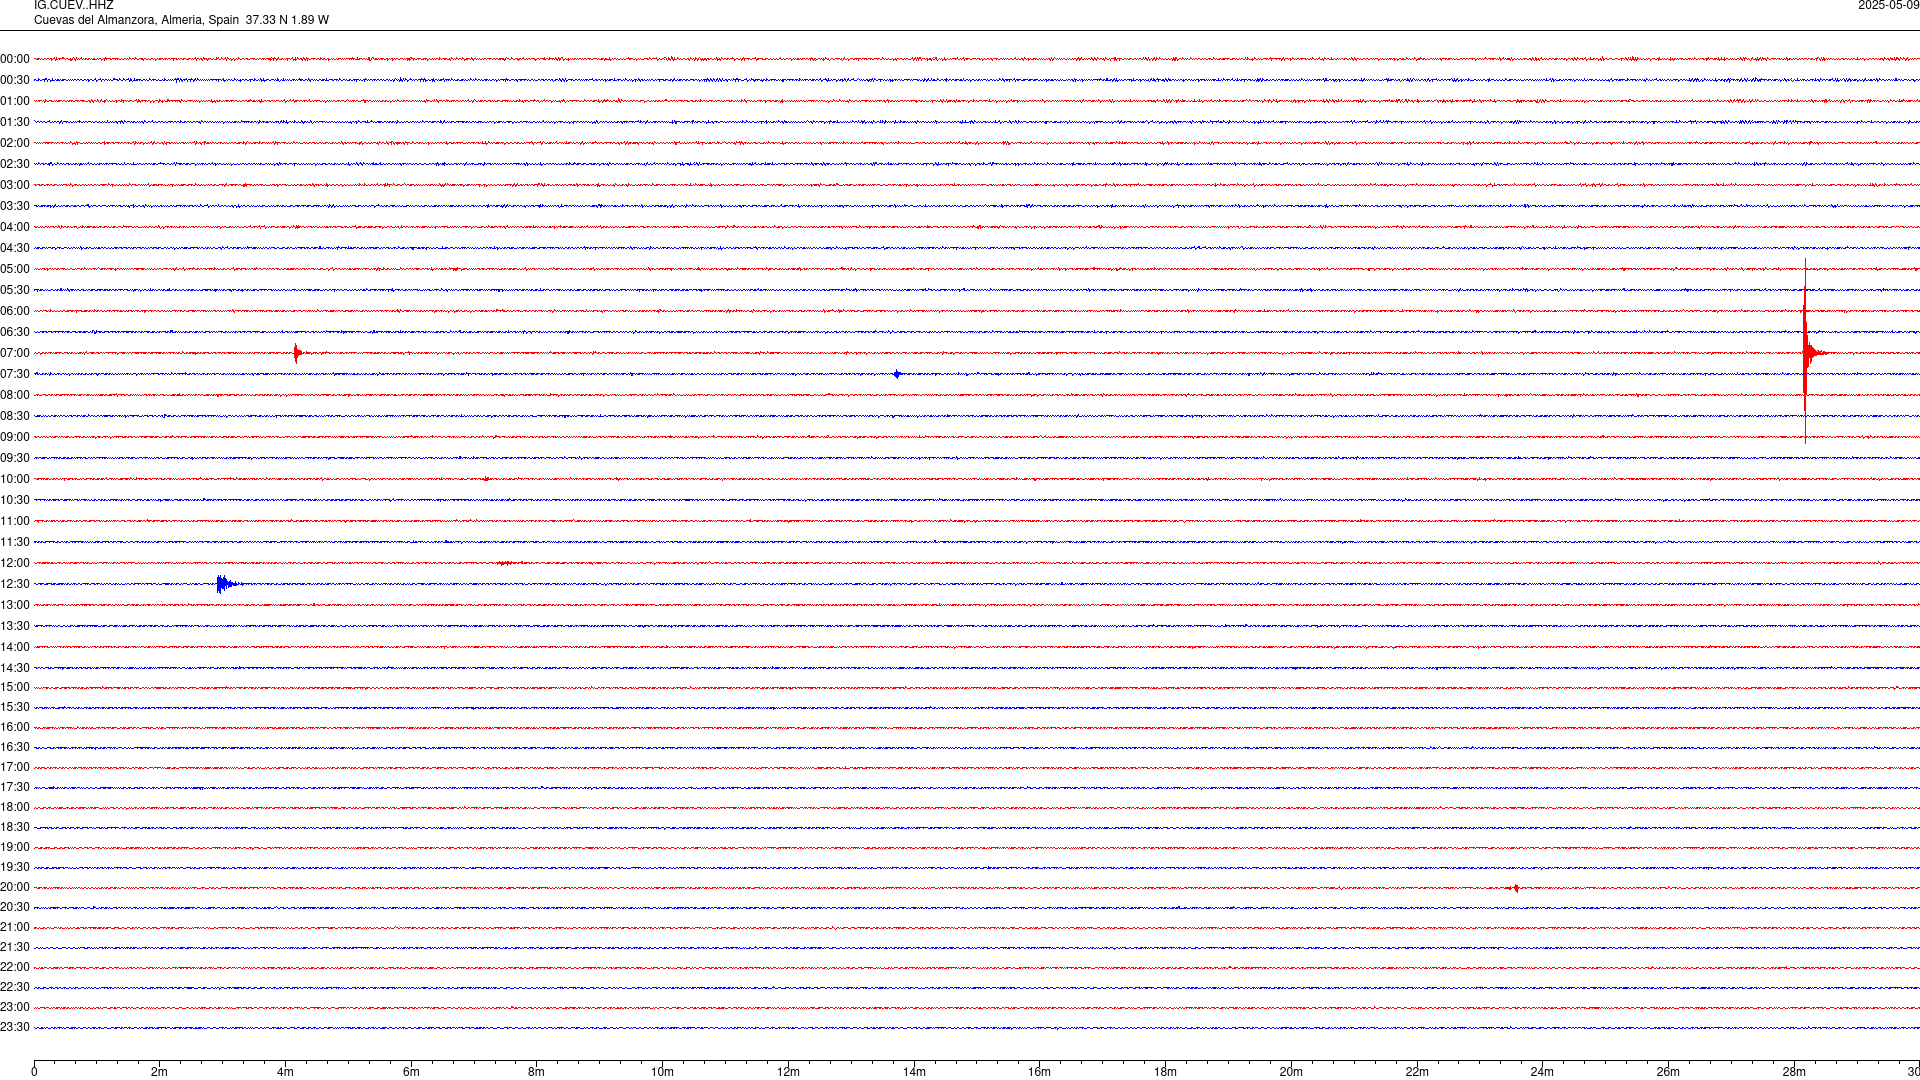
Task: Click the 2m tick label on the axis
Action: point(160,1072)
